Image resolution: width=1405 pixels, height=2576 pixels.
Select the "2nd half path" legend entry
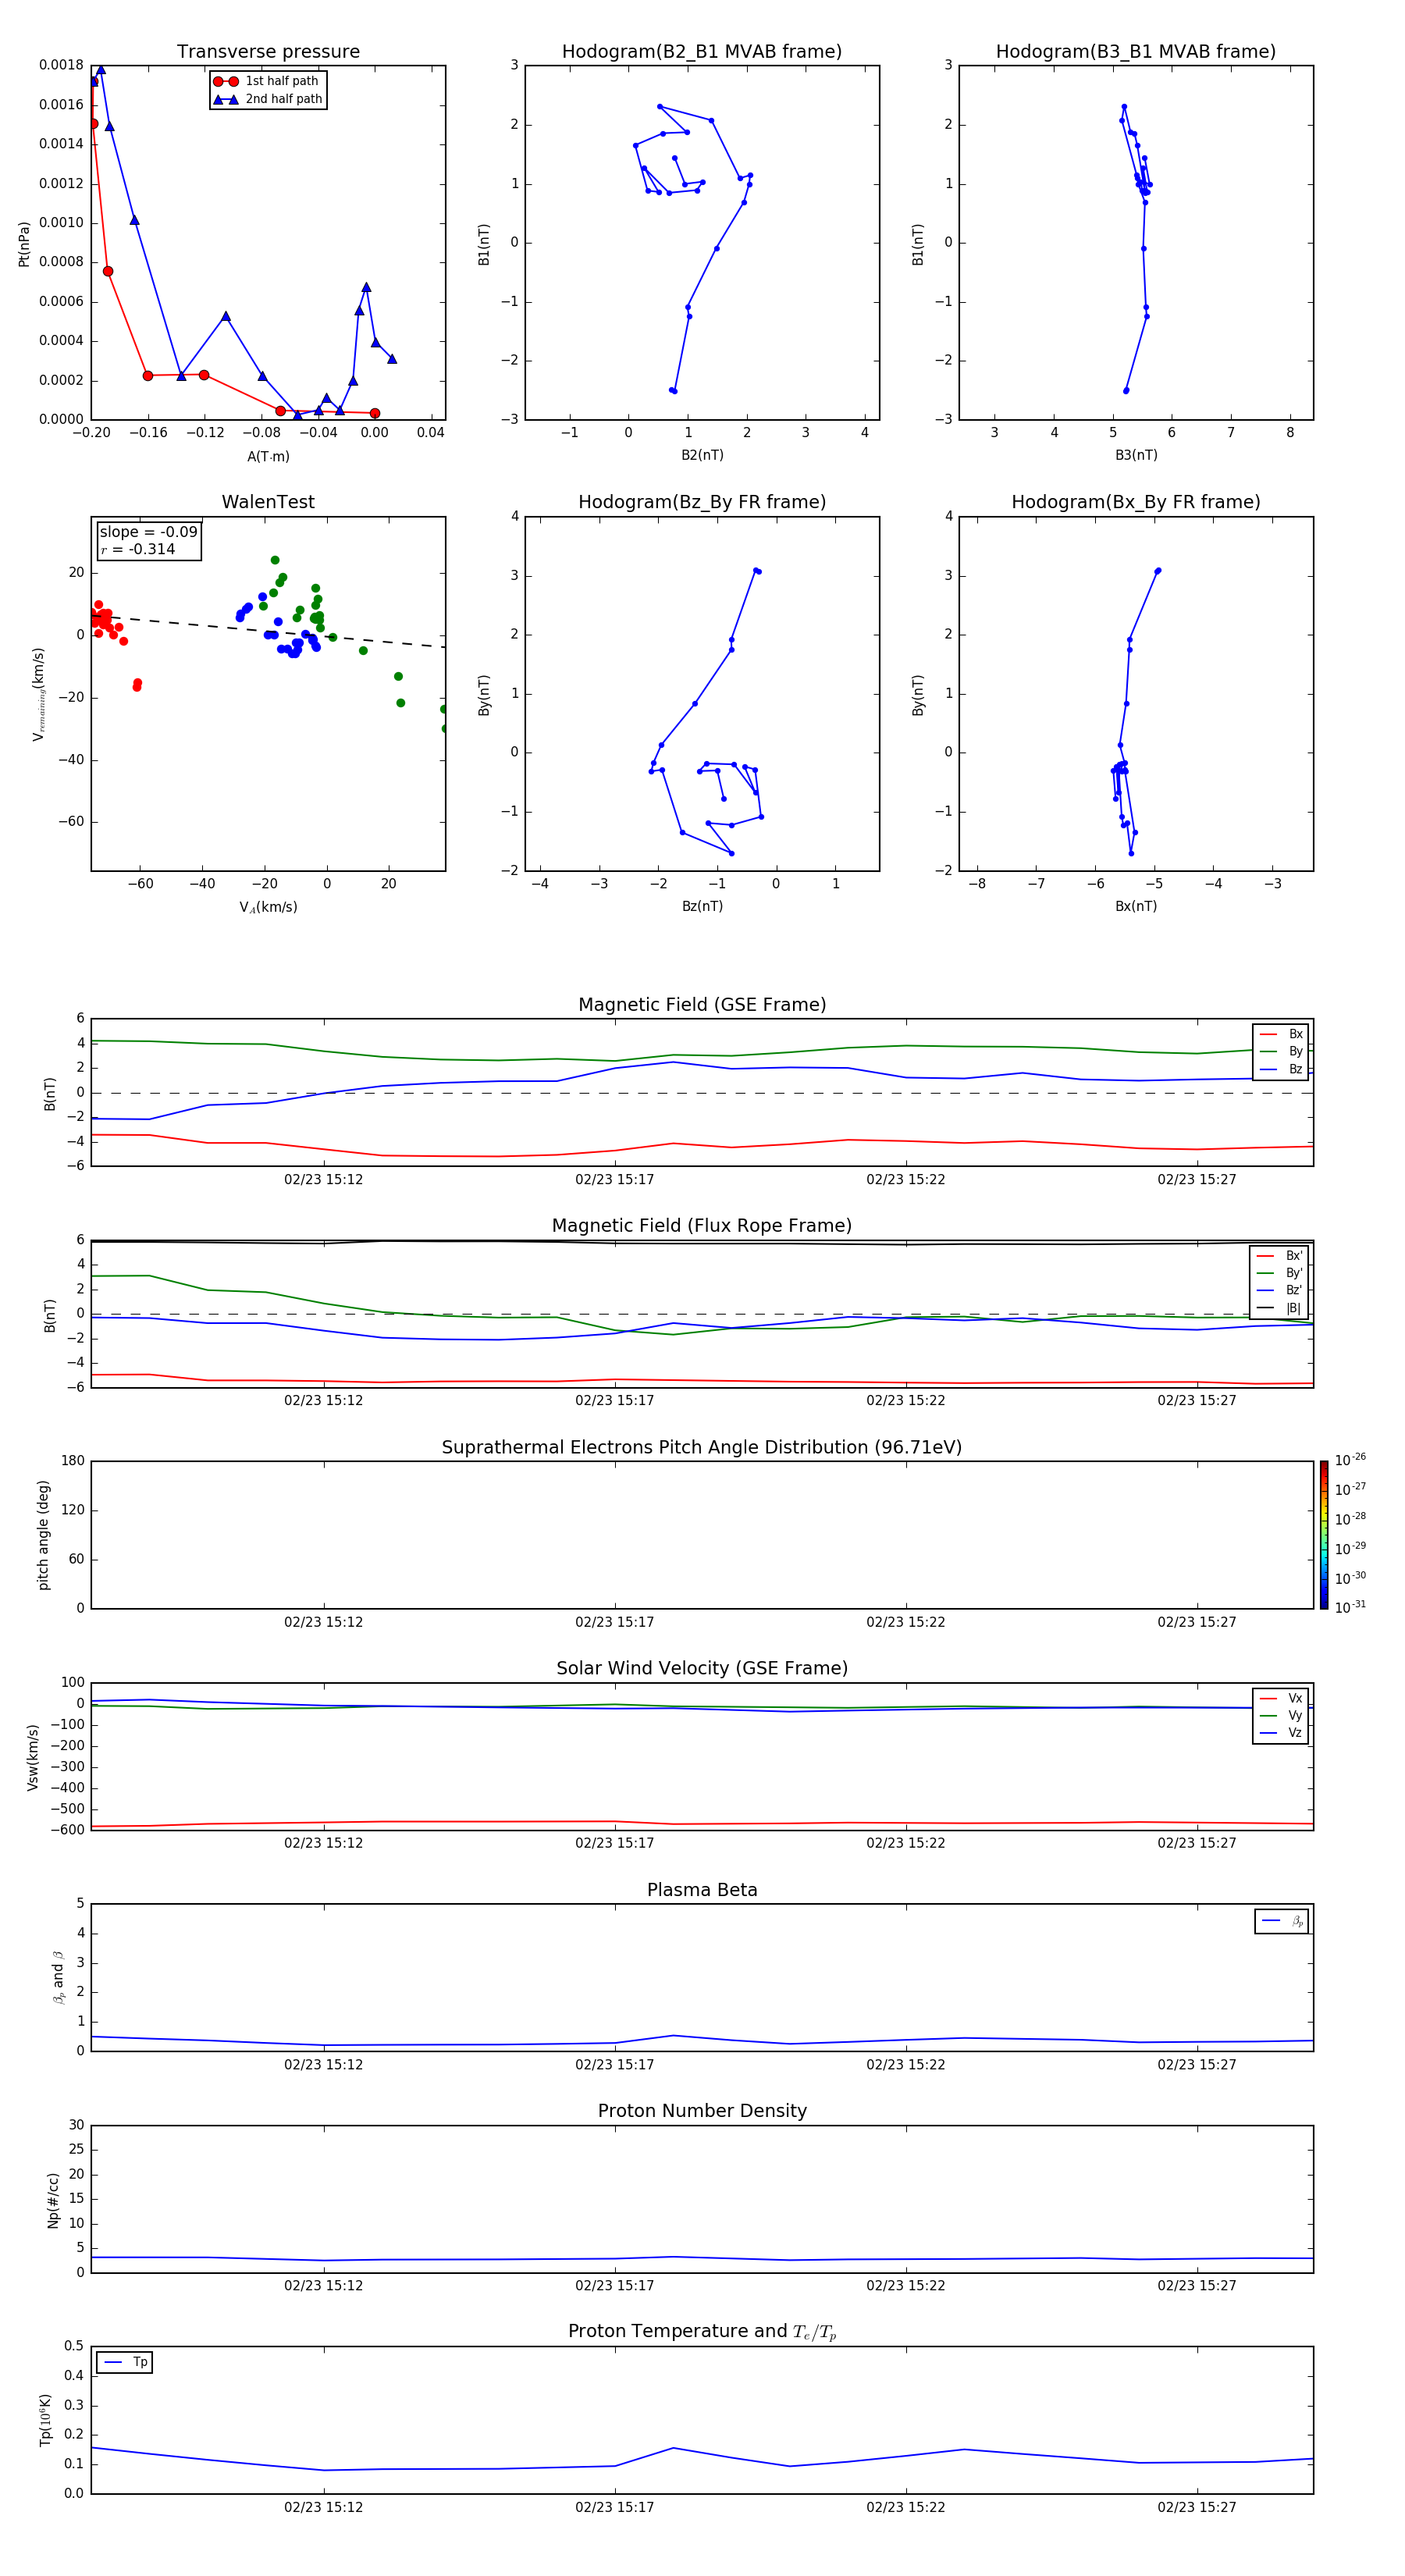pyautogui.click(x=267, y=99)
